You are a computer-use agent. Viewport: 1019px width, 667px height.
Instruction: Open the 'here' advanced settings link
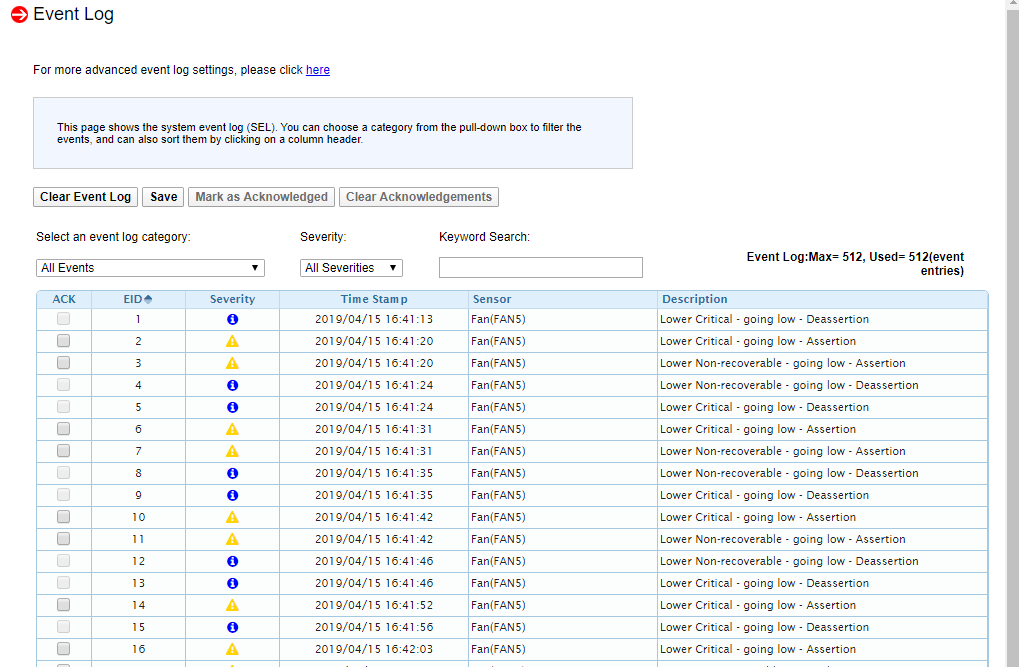point(318,70)
